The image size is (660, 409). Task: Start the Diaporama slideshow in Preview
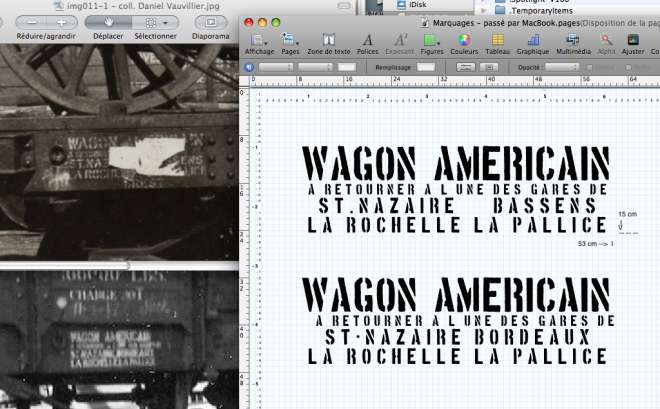211,22
